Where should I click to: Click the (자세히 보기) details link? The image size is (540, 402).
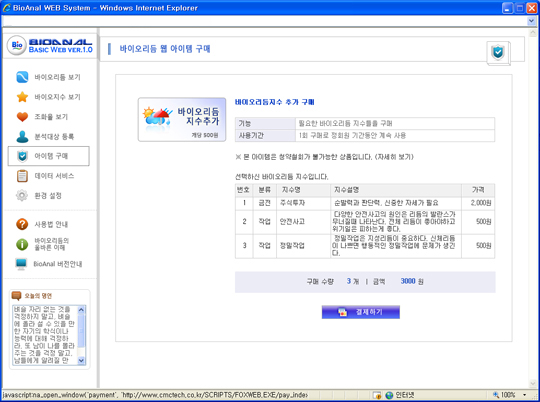pyautogui.click(x=394, y=157)
